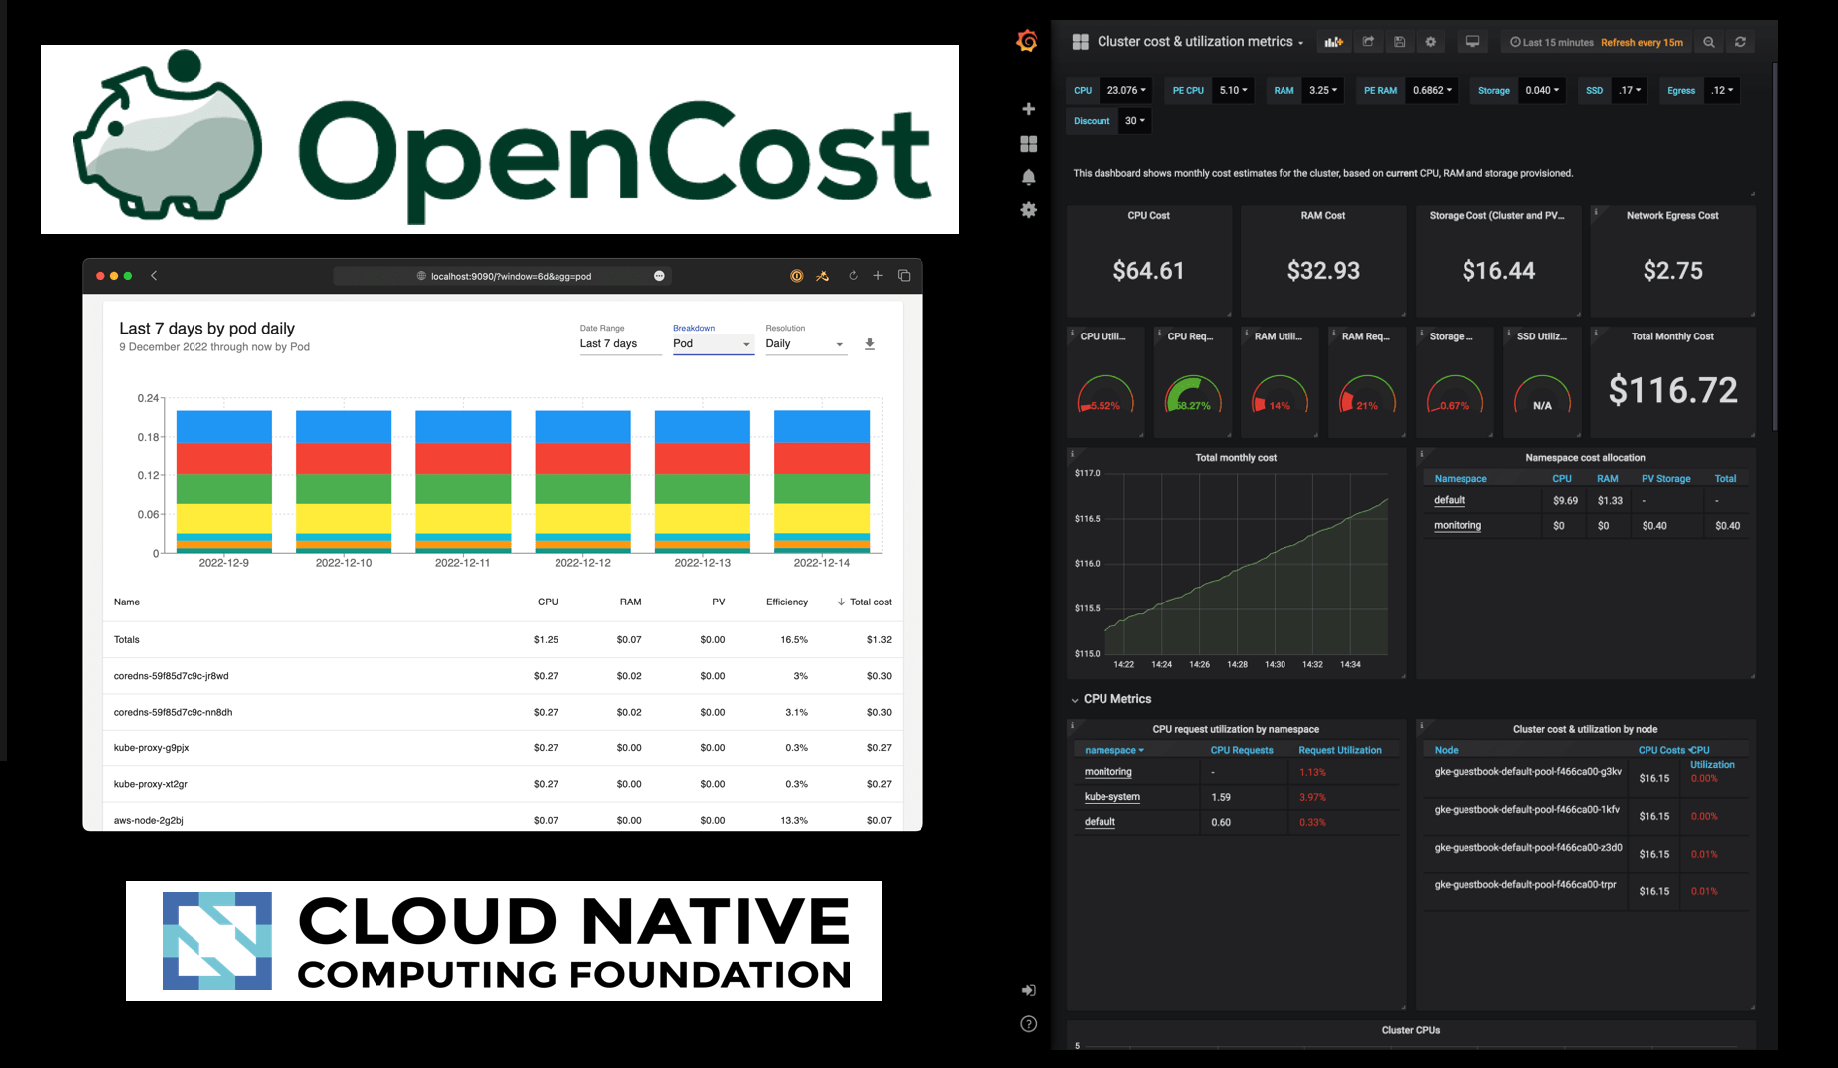The image size is (1838, 1068).
Task: Open Configuration gear in Grafana sidebar
Action: click(x=1028, y=210)
